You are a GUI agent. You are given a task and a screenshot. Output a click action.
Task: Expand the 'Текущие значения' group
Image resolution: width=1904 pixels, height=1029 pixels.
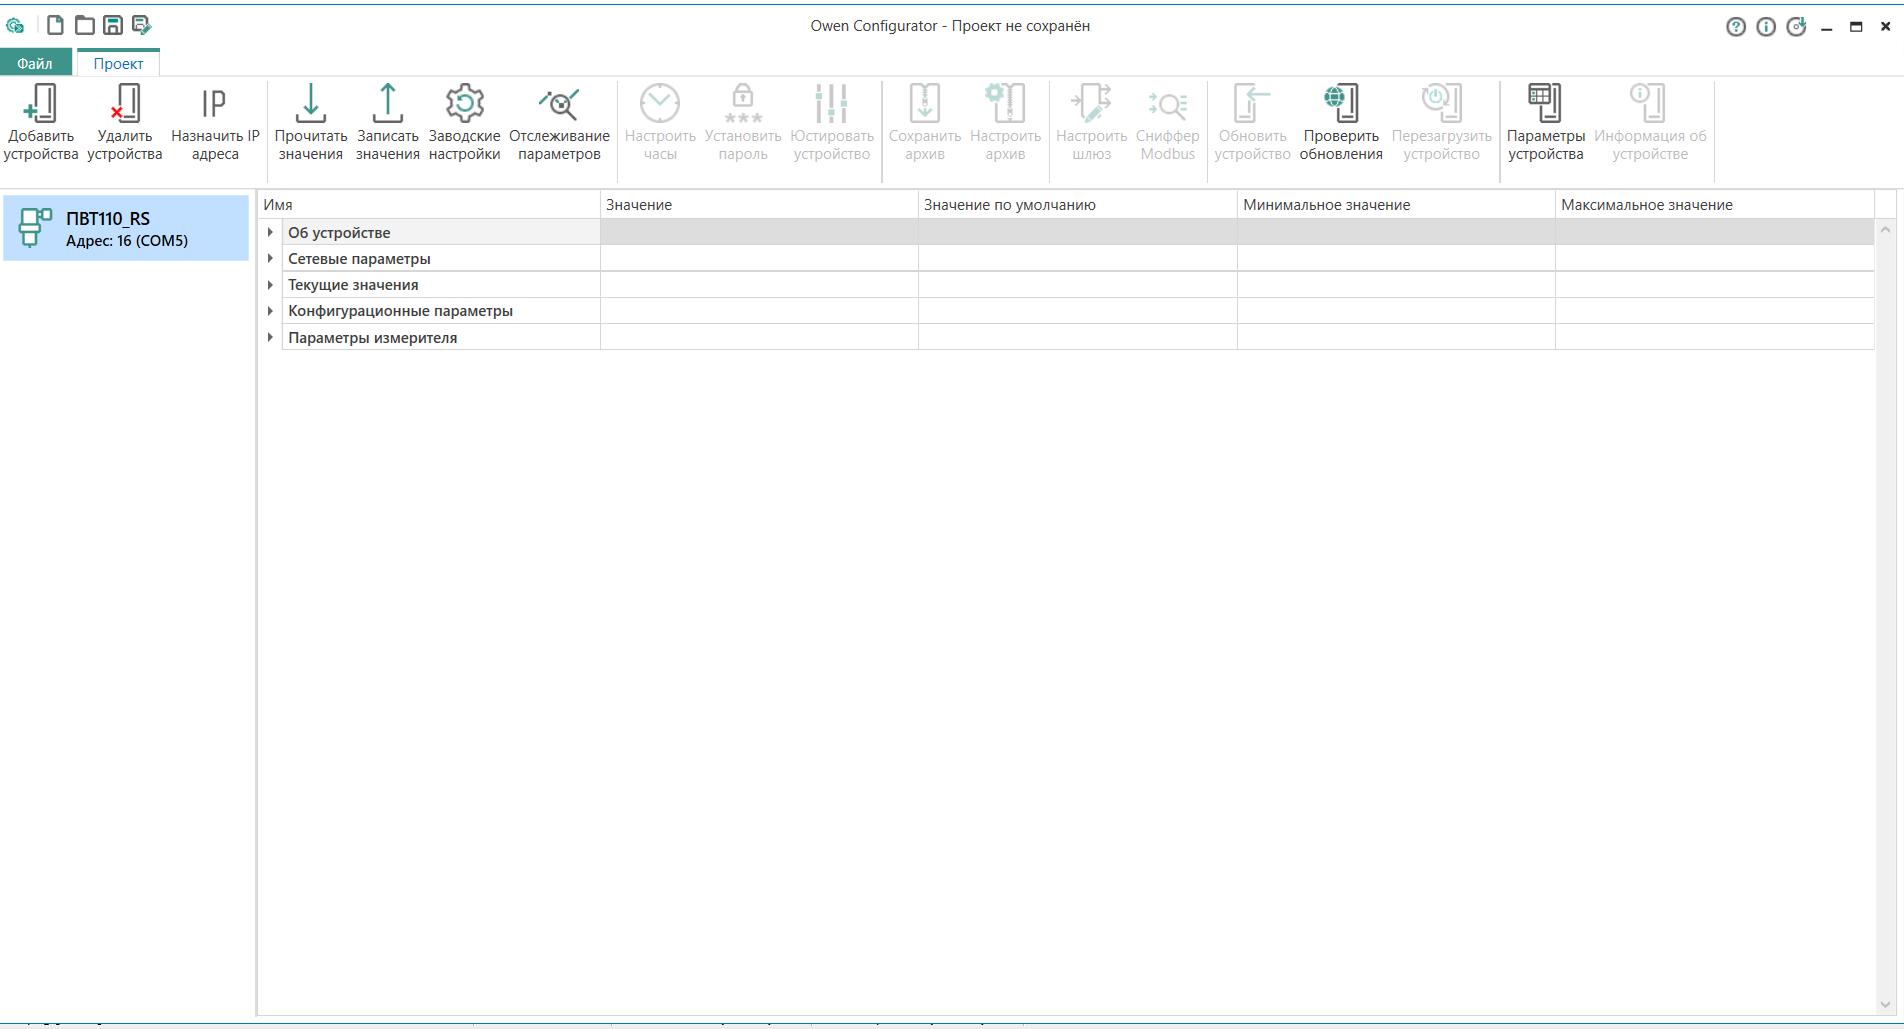pos(270,285)
